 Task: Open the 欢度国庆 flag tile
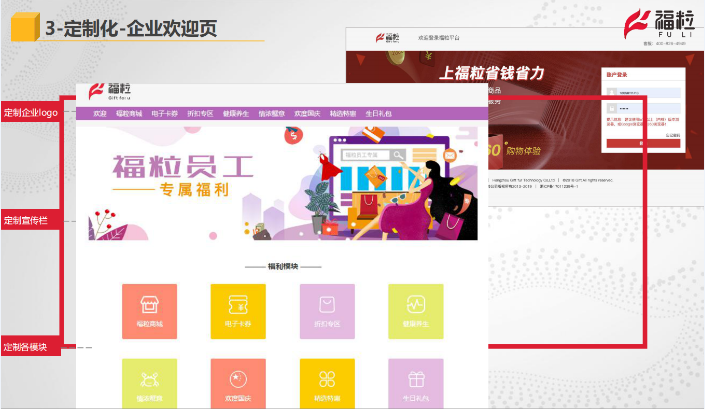tap(238, 383)
